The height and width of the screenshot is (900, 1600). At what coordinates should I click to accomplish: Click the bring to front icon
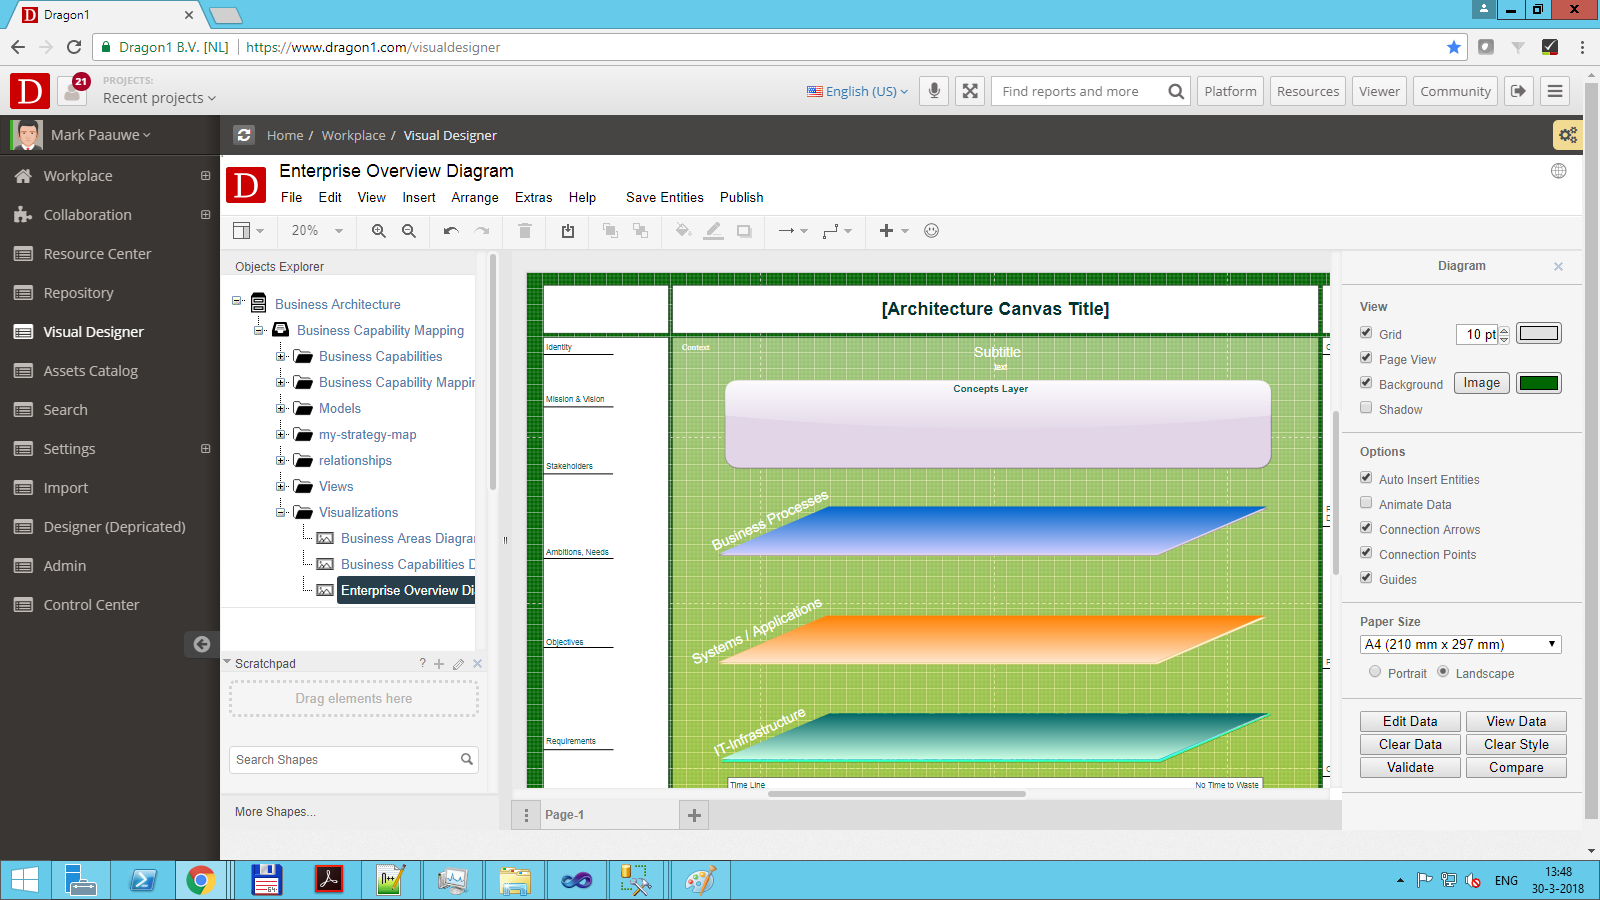click(610, 231)
